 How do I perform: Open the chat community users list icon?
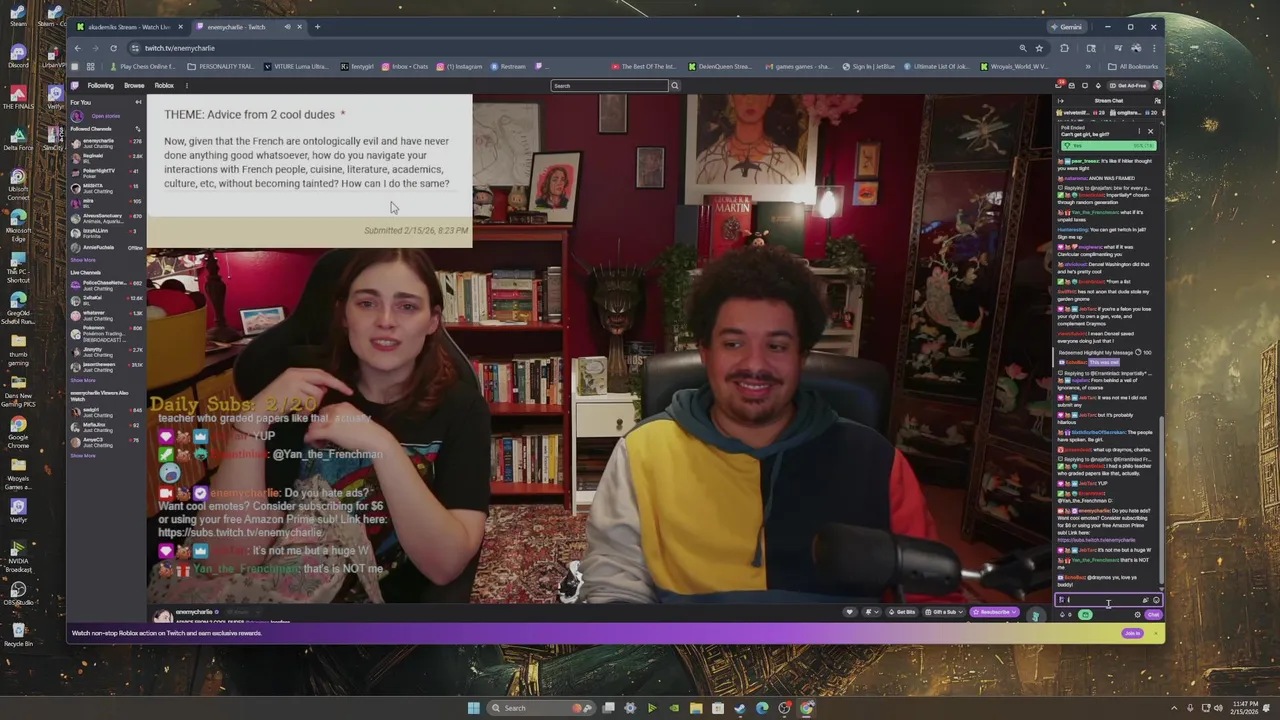tap(1157, 101)
